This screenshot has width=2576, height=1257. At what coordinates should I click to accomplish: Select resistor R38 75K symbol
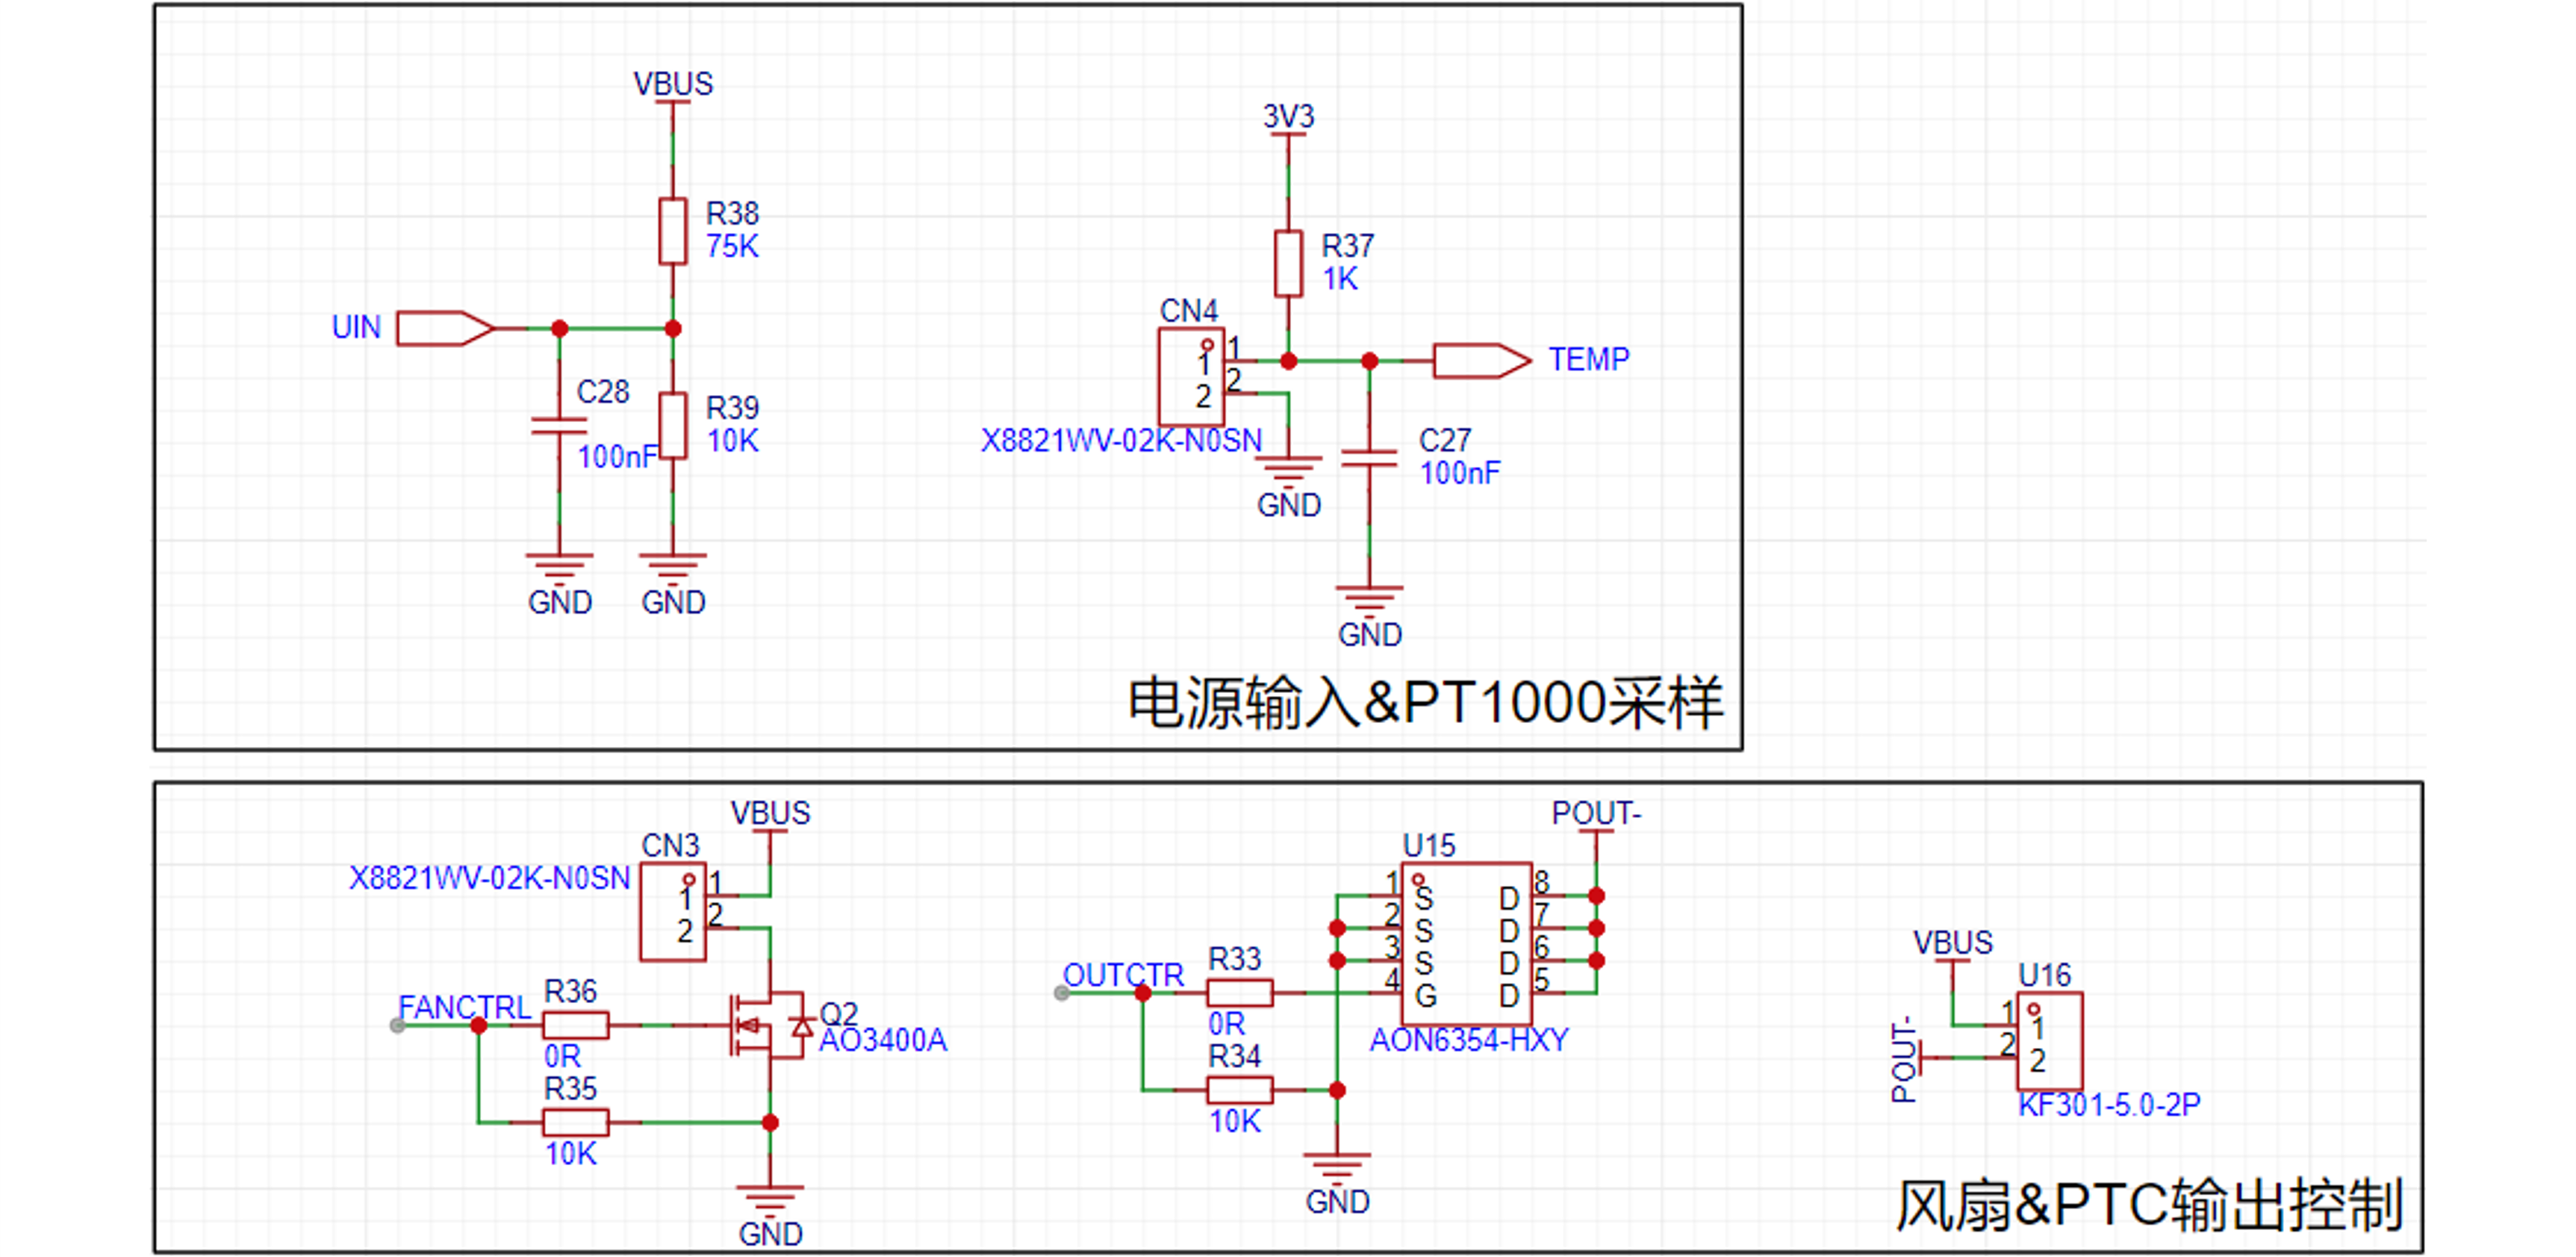(x=673, y=231)
